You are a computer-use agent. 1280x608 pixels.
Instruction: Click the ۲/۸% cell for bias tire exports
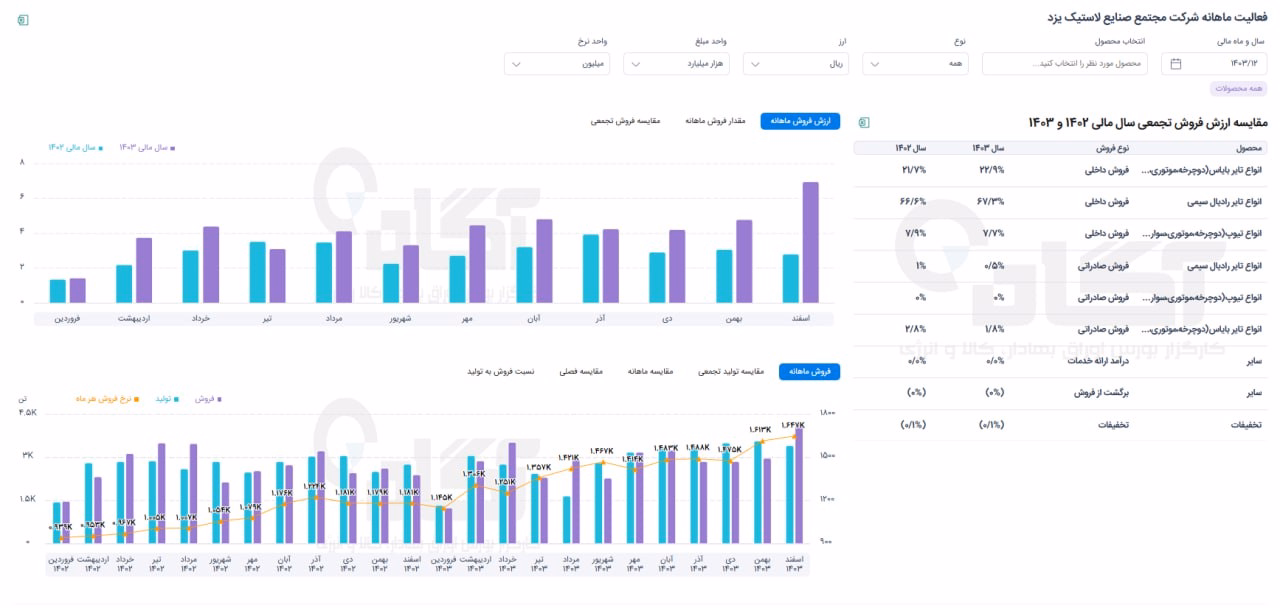pos(917,329)
